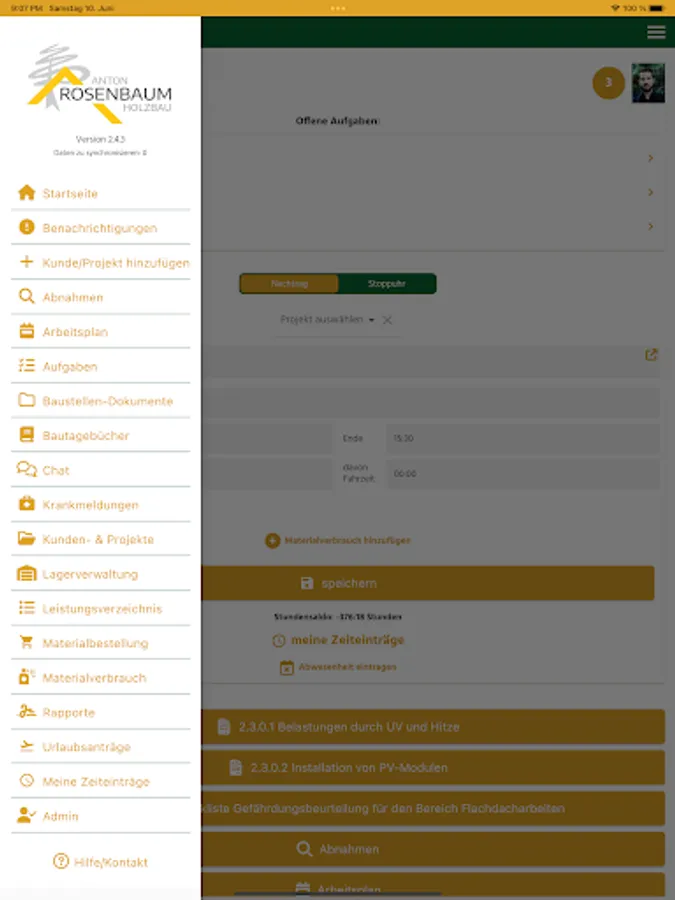Expand the Projekt auswählen dropdown
675x900 pixels.
point(327,319)
